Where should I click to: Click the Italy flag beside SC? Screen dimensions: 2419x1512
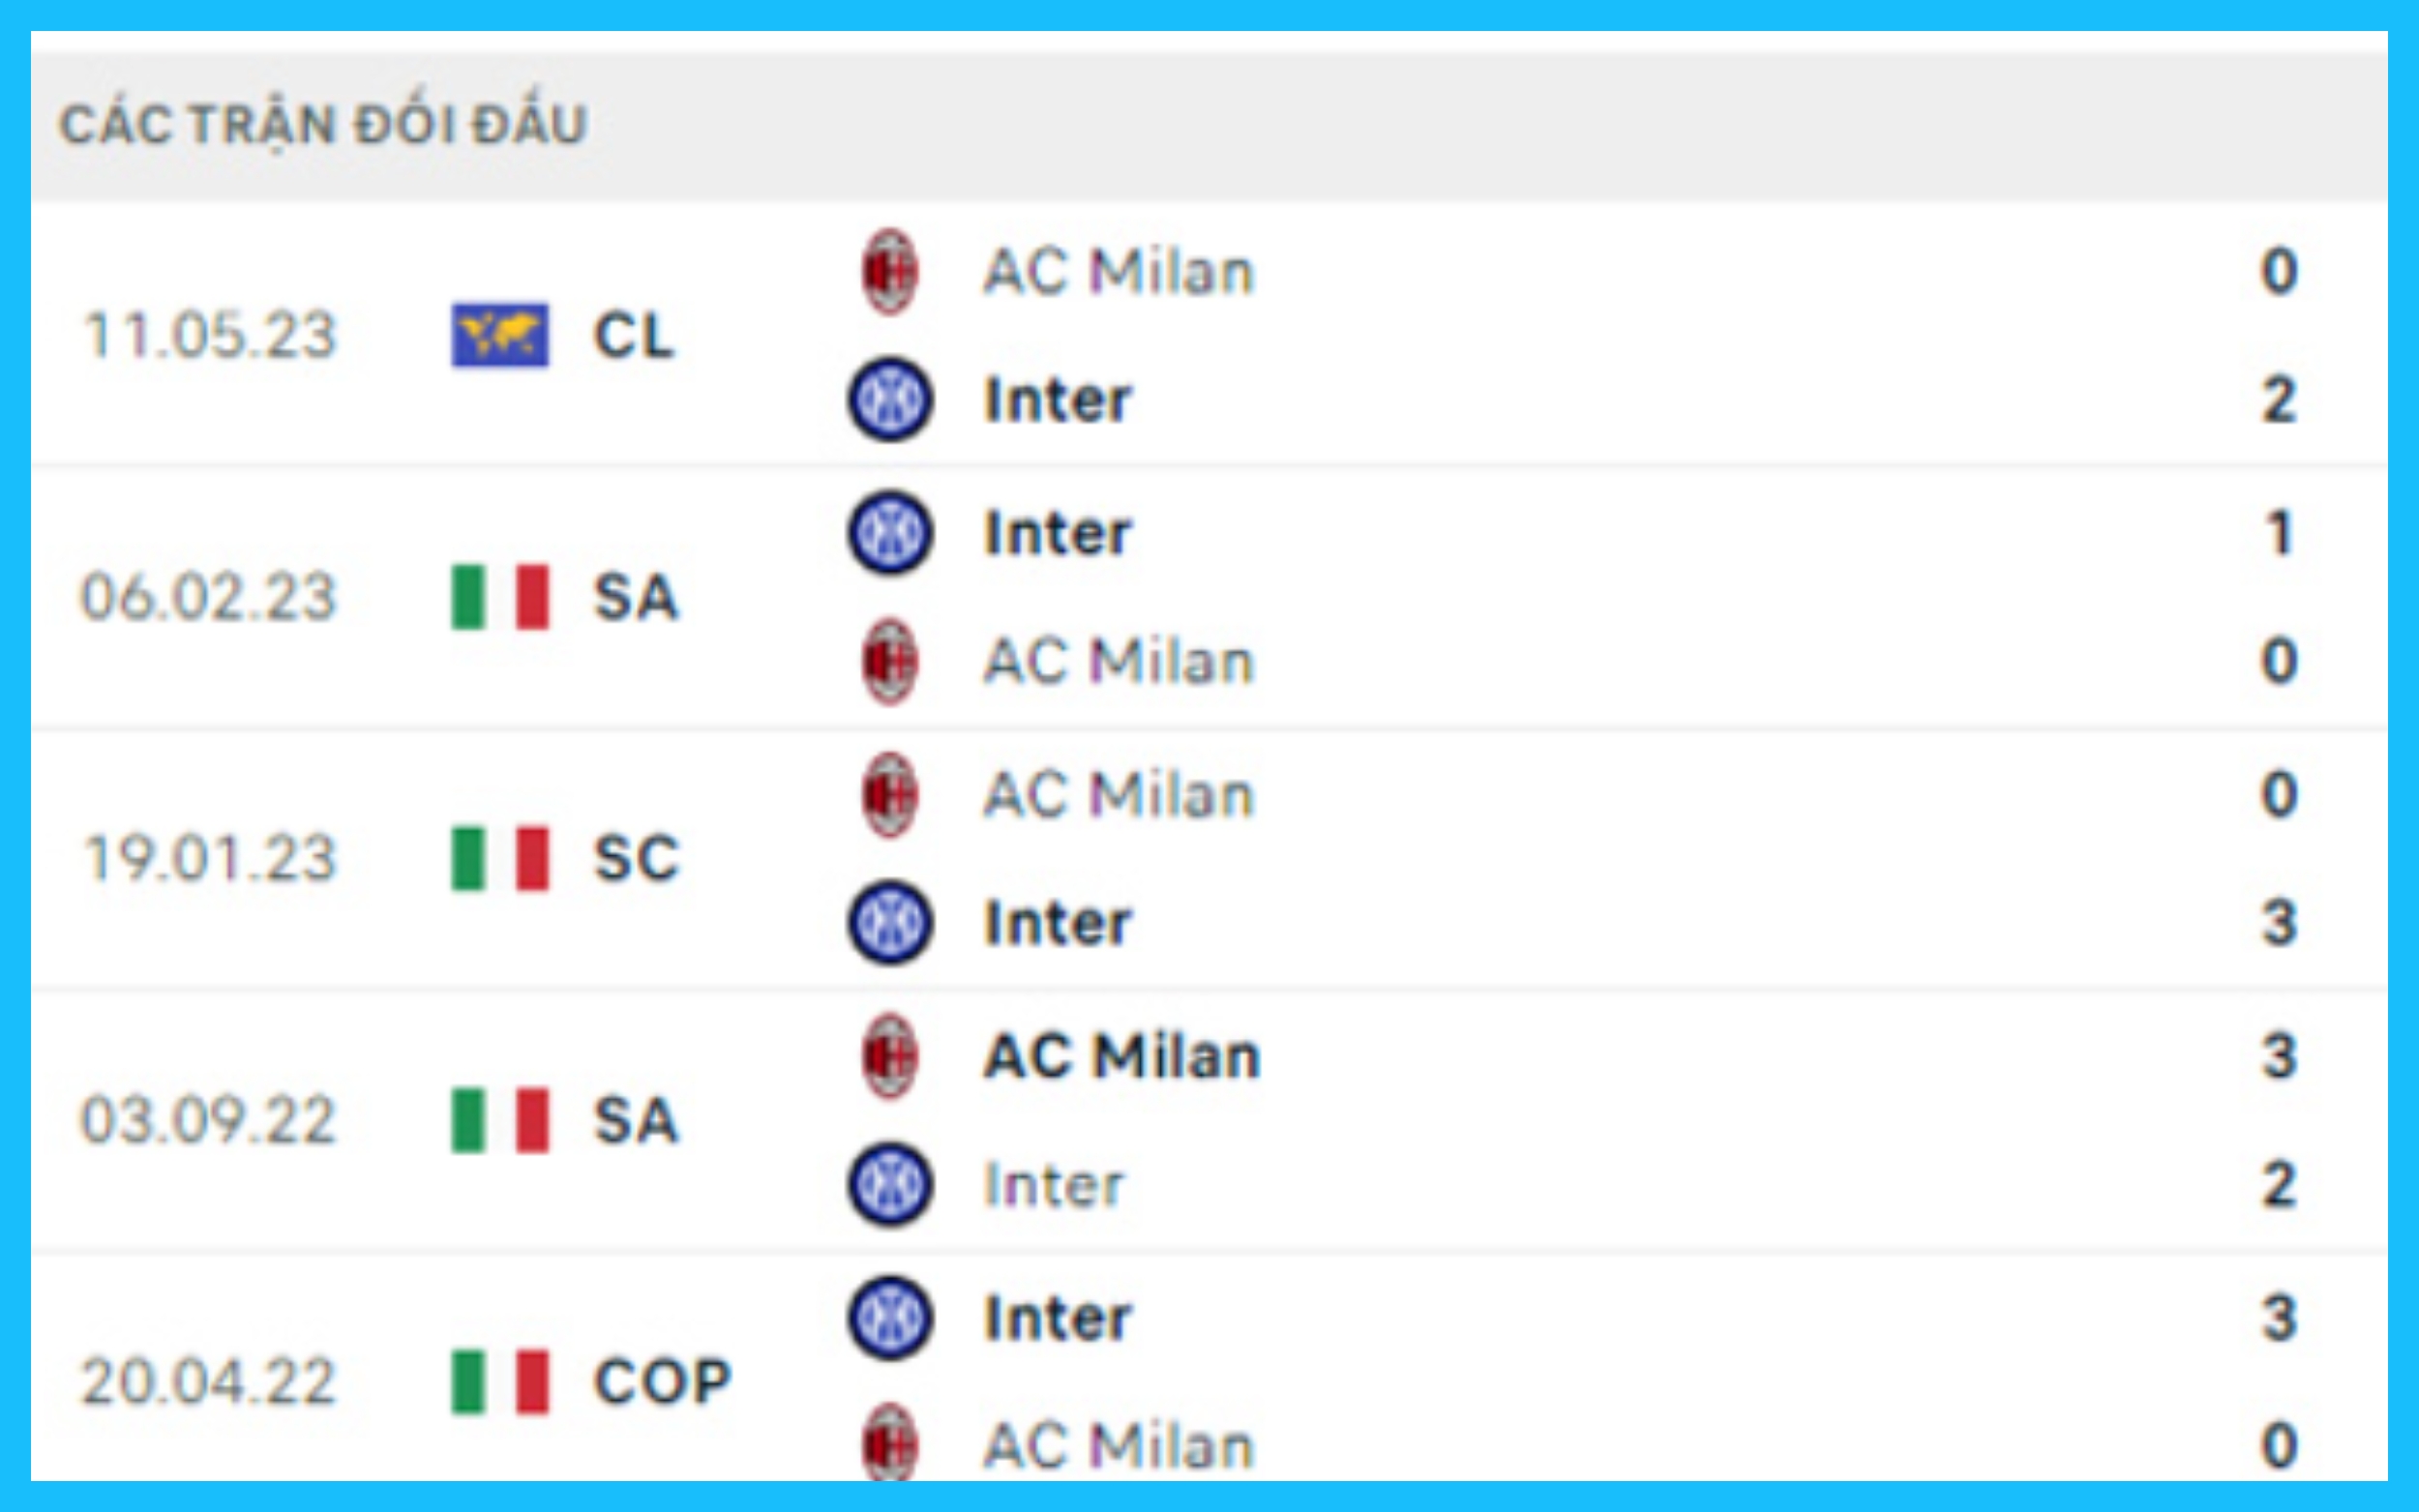click(499, 858)
